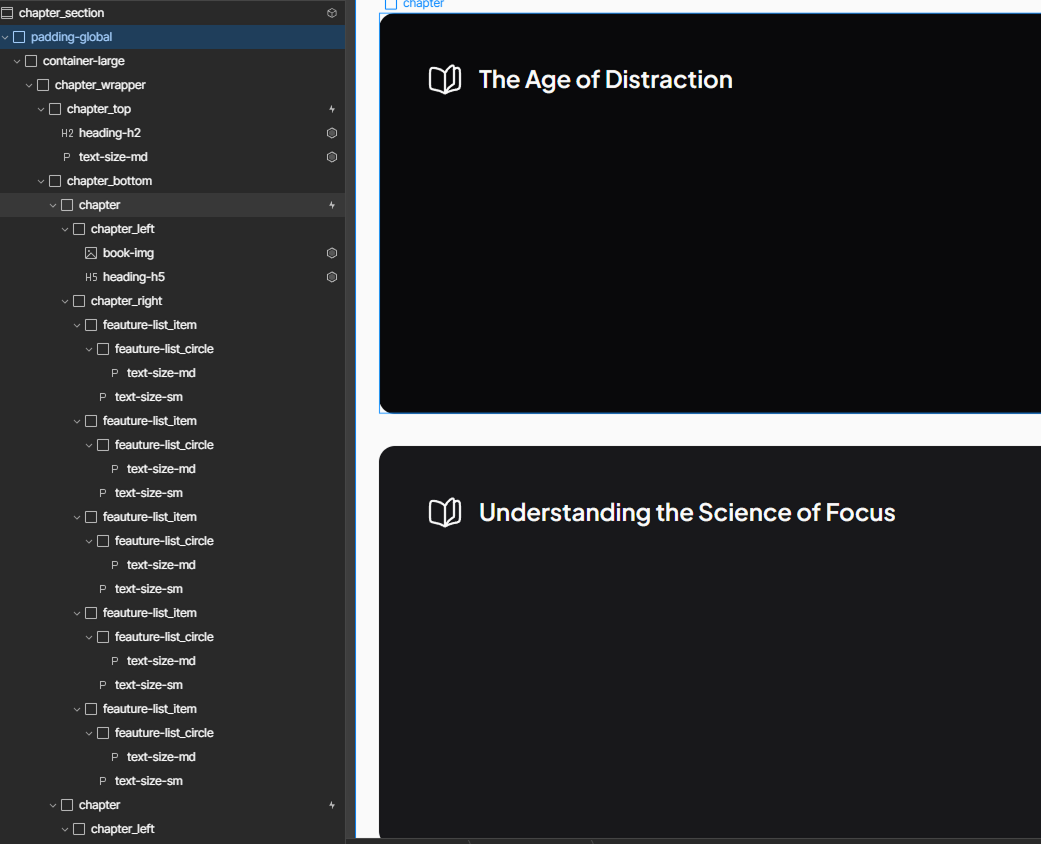Select the book-img label
The height and width of the screenshot is (844, 1041).
(128, 253)
